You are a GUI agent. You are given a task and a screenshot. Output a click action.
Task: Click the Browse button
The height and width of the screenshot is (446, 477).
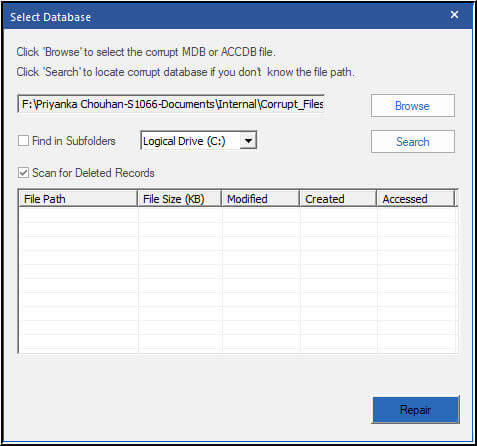pos(413,106)
